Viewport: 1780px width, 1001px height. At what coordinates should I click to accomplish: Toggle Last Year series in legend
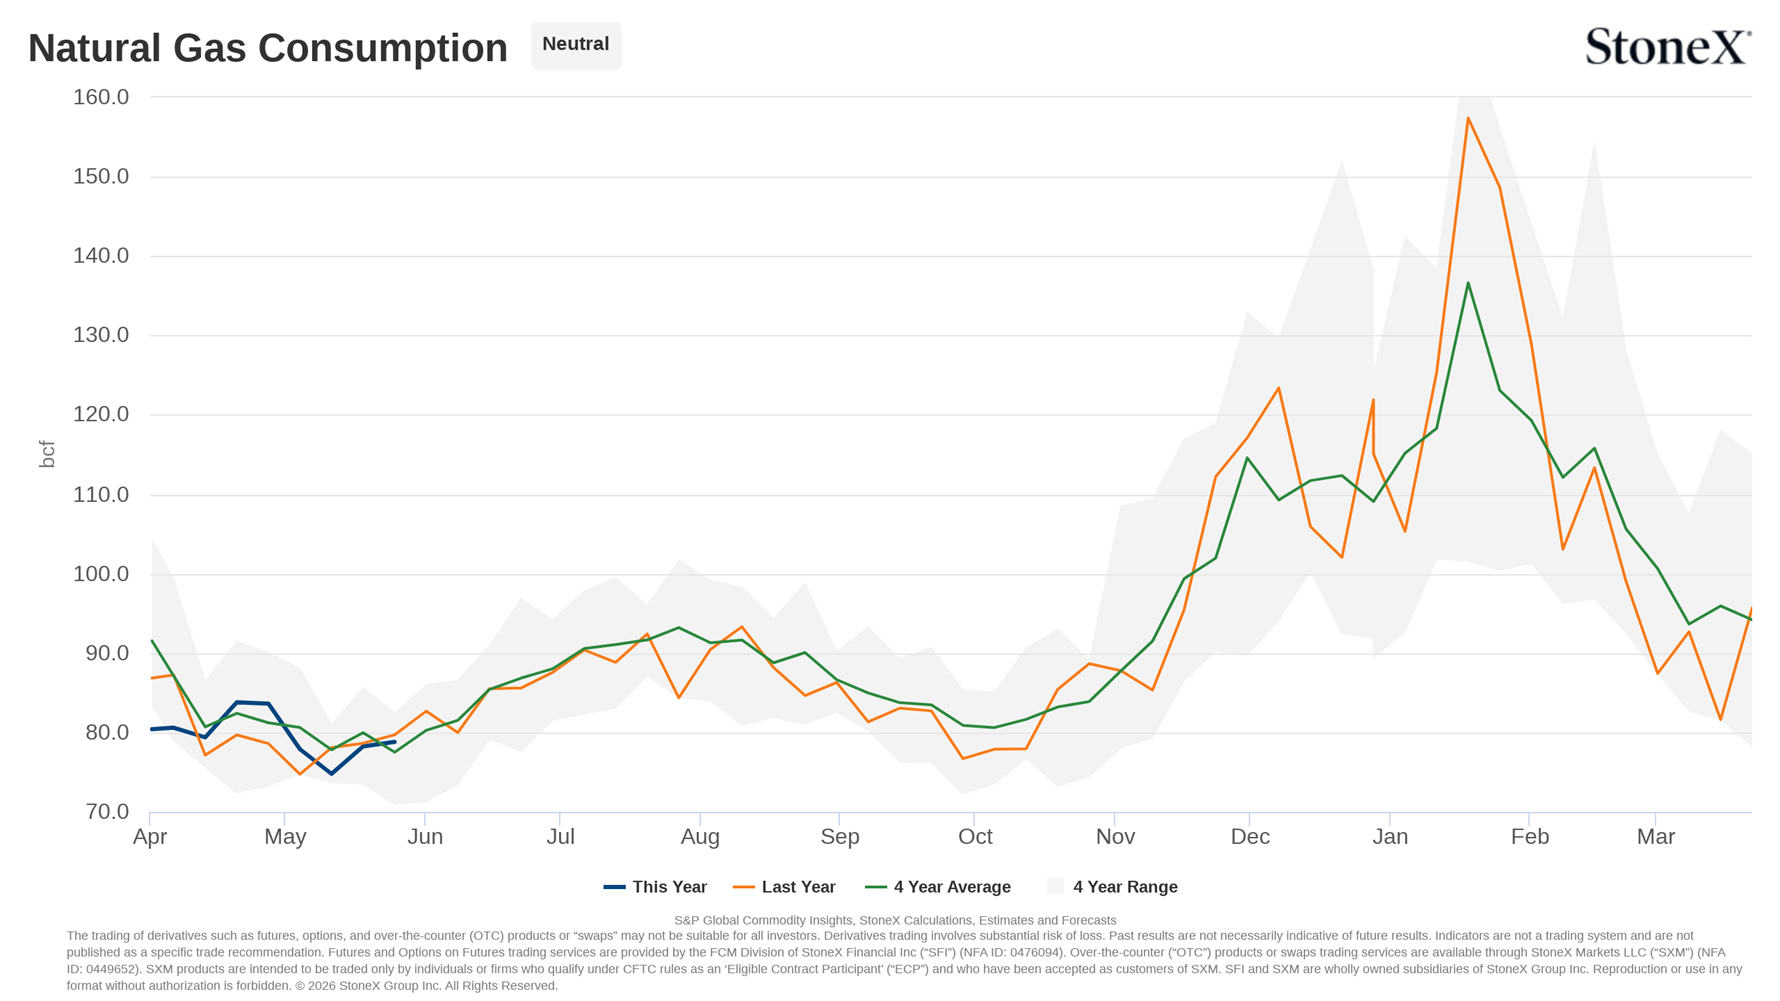click(x=784, y=887)
